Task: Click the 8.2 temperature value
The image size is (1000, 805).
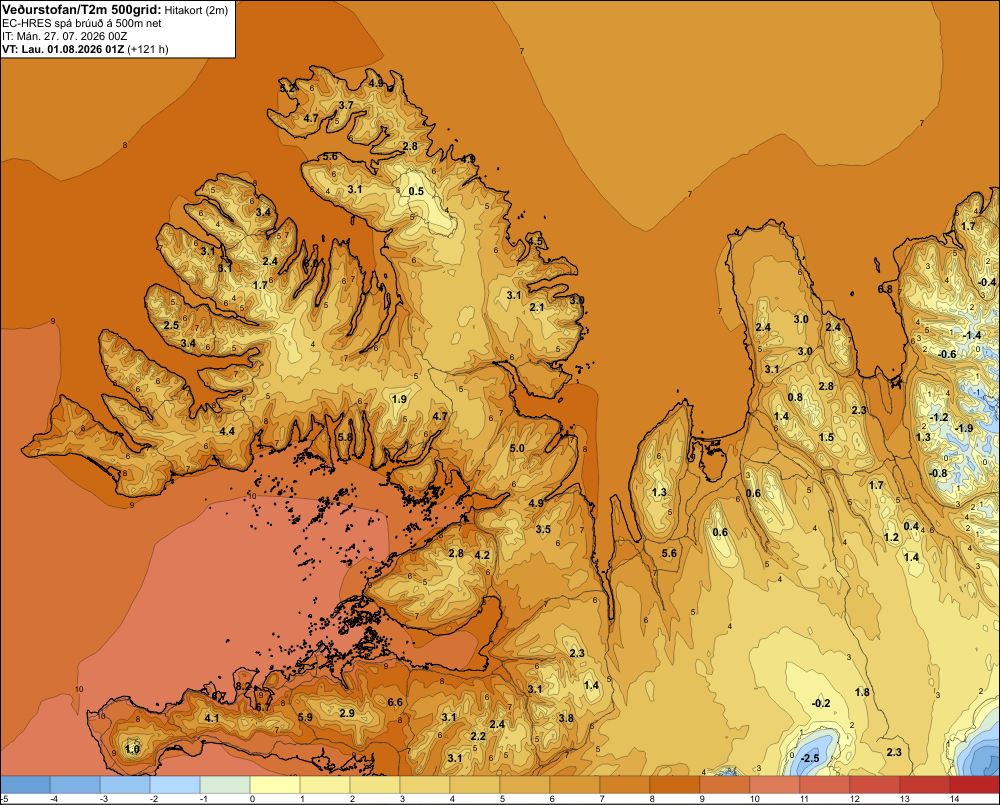Action: click(243, 686)
